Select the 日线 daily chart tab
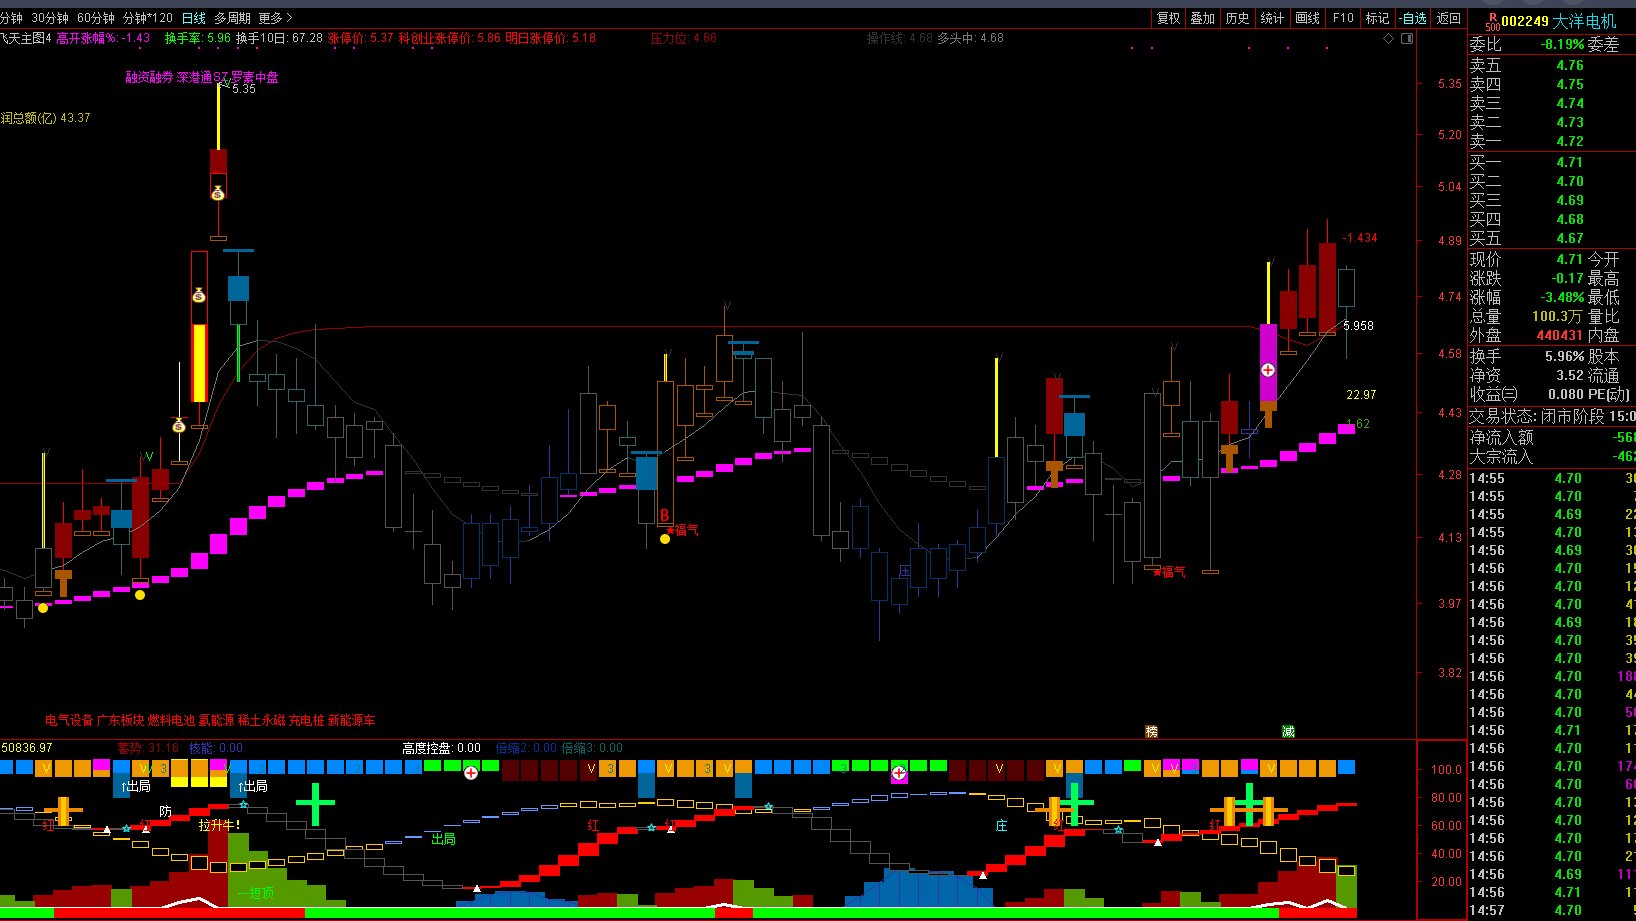1636x921 pixels. pos(194,18)
